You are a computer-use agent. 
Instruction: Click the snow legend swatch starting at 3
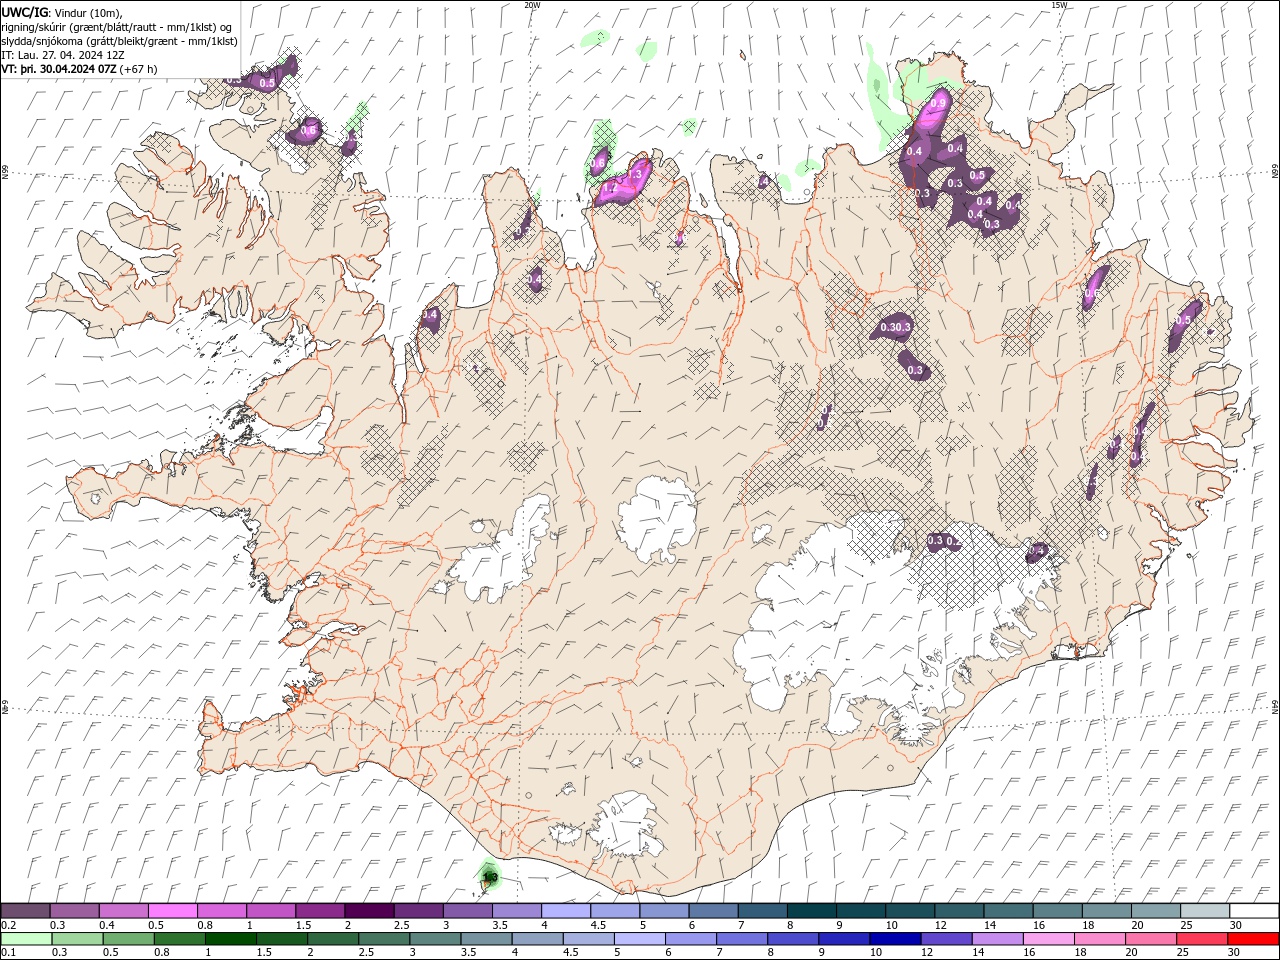tap(467, 911)
